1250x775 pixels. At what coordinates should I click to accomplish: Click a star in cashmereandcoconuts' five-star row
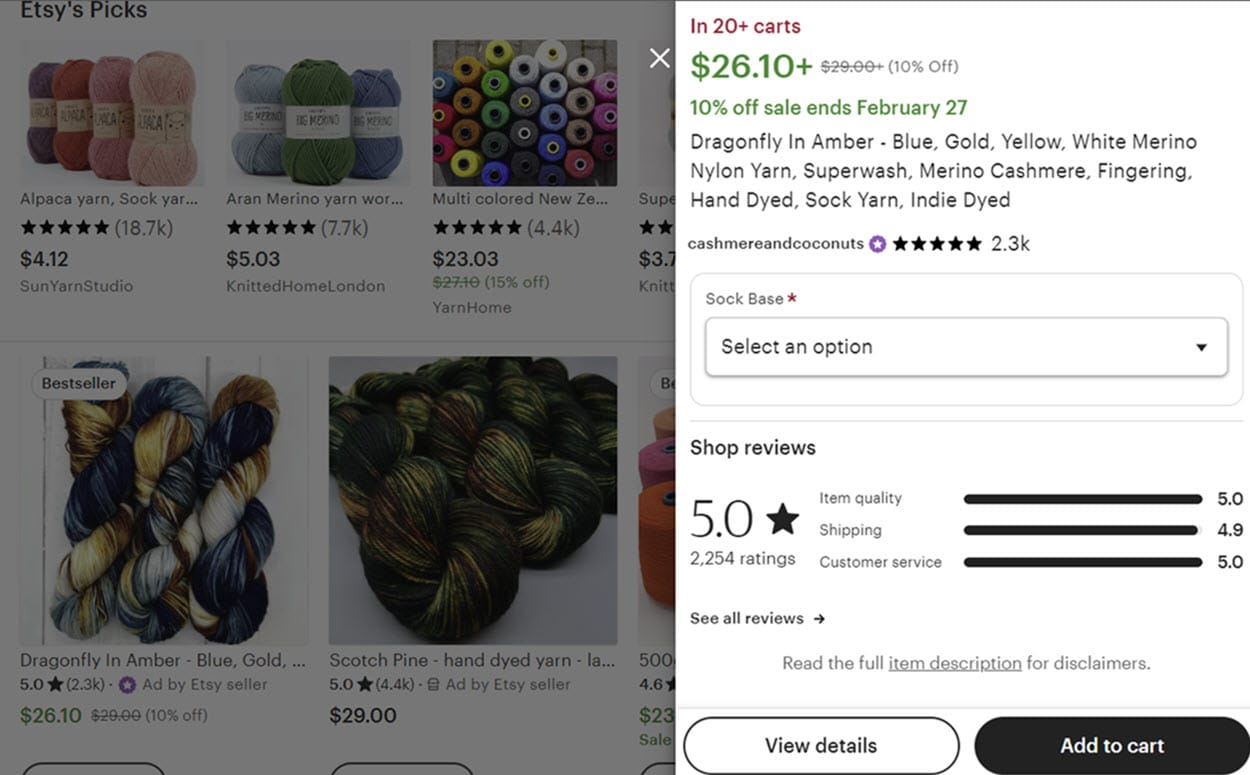935,243
